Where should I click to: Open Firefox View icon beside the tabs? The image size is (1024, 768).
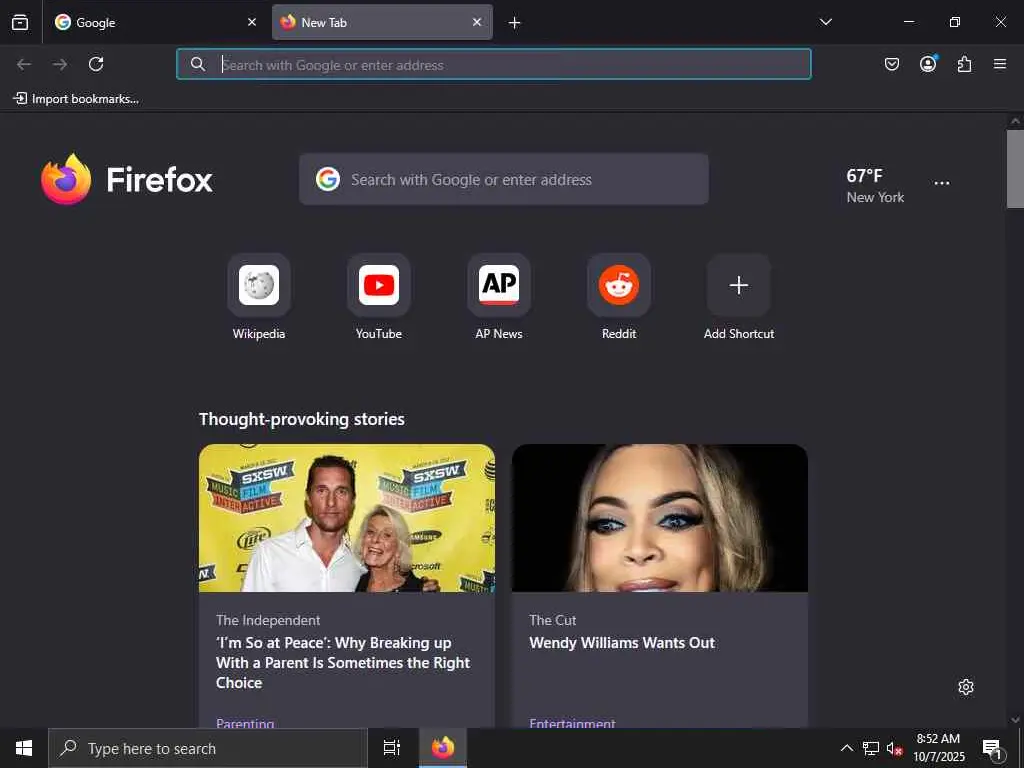click(20, 22)
